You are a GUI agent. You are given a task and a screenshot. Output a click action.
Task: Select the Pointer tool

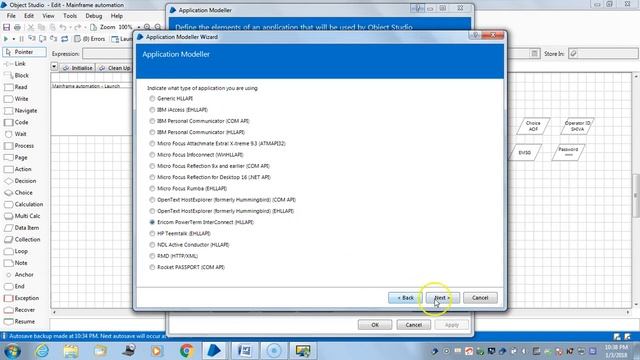(x=24, y=52)
